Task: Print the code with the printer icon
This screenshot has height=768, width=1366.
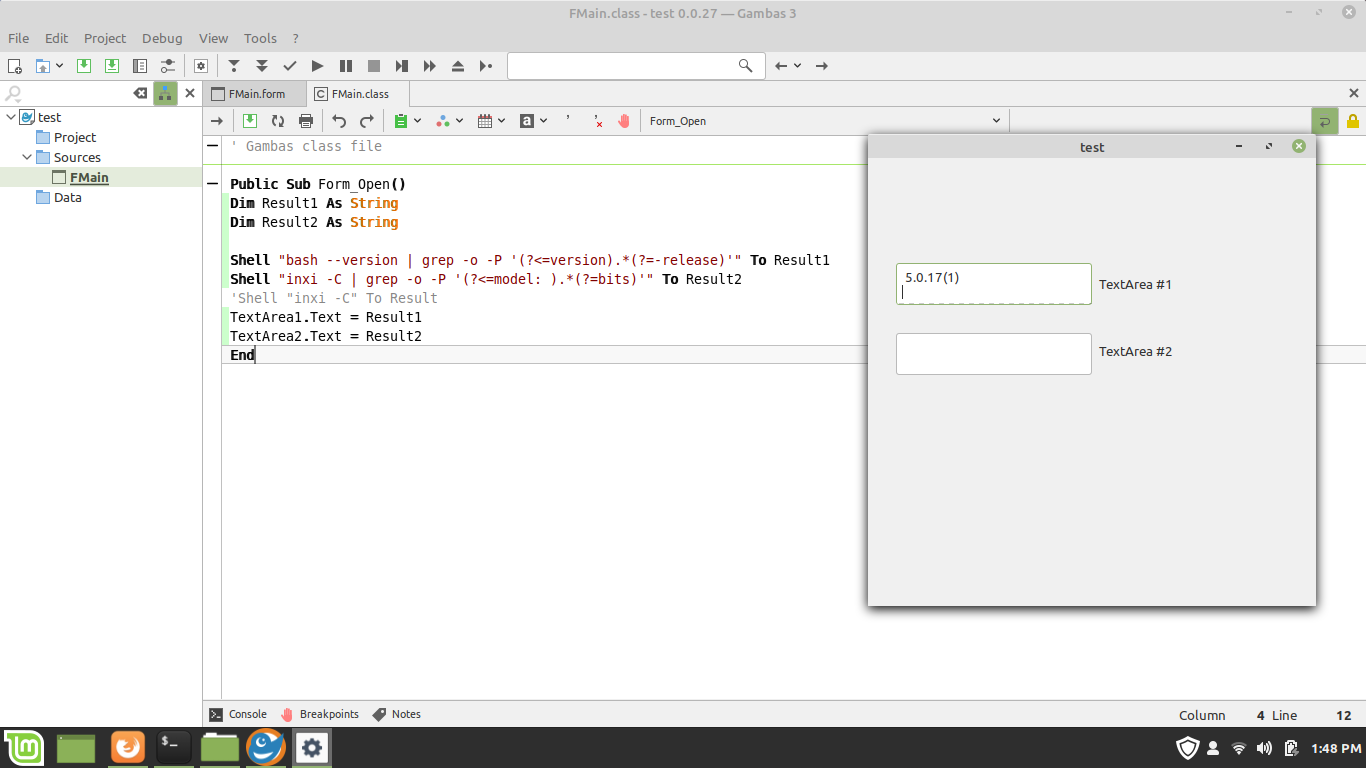Action: tap(306, 121)
